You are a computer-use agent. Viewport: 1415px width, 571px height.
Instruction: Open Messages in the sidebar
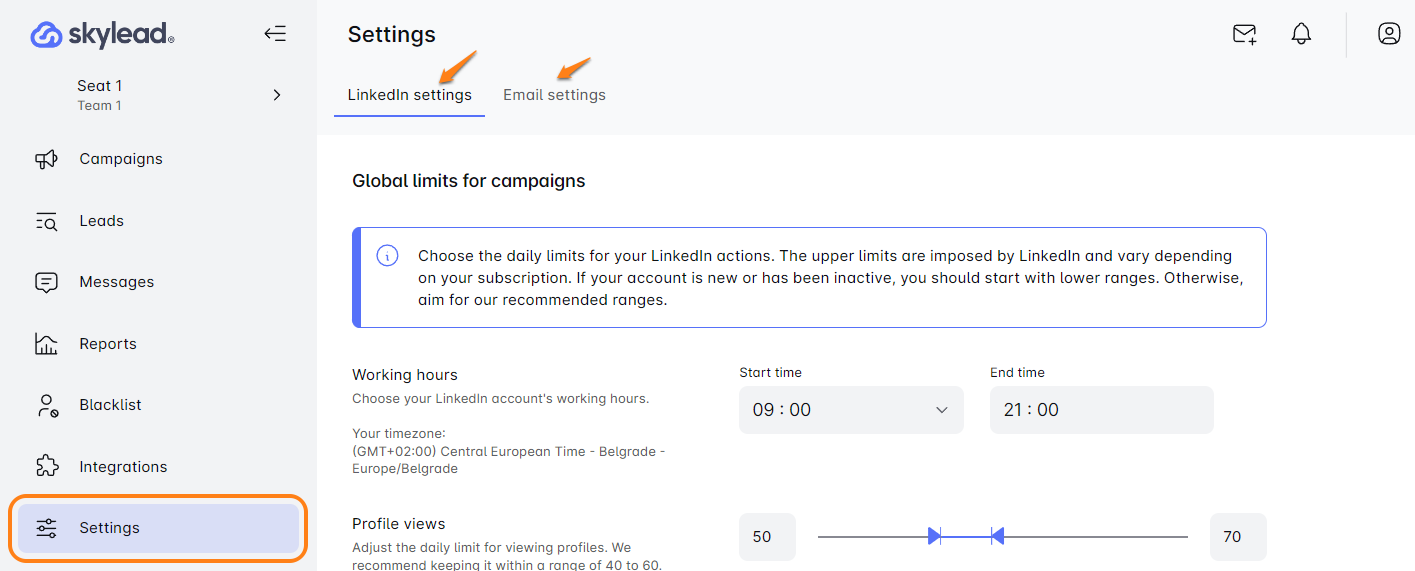point(116,282)
